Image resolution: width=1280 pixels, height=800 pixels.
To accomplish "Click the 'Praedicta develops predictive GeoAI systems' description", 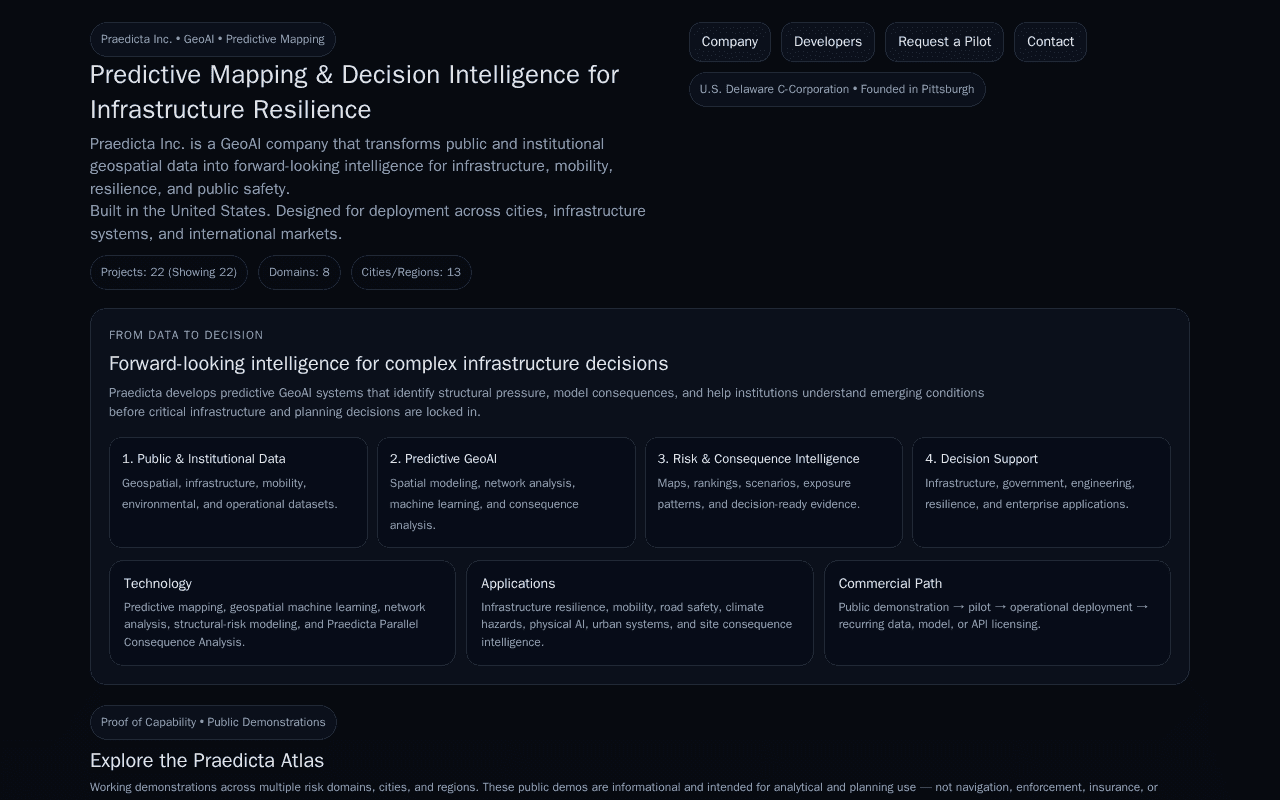I will click(547, 402).
